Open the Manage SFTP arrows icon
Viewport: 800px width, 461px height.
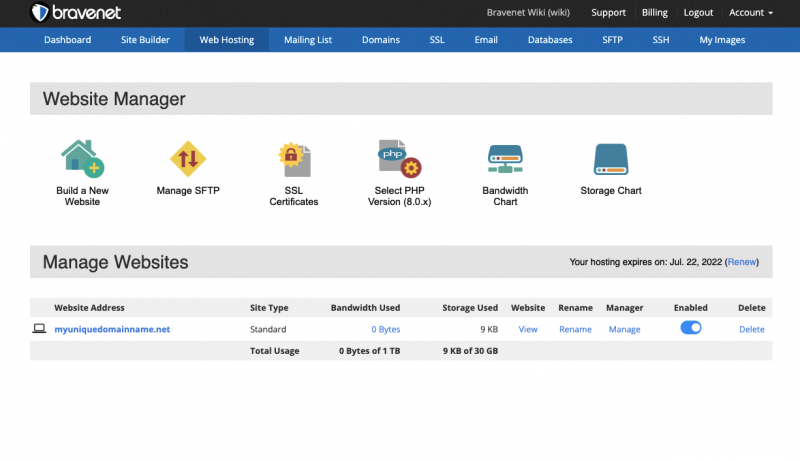[188, 159]
